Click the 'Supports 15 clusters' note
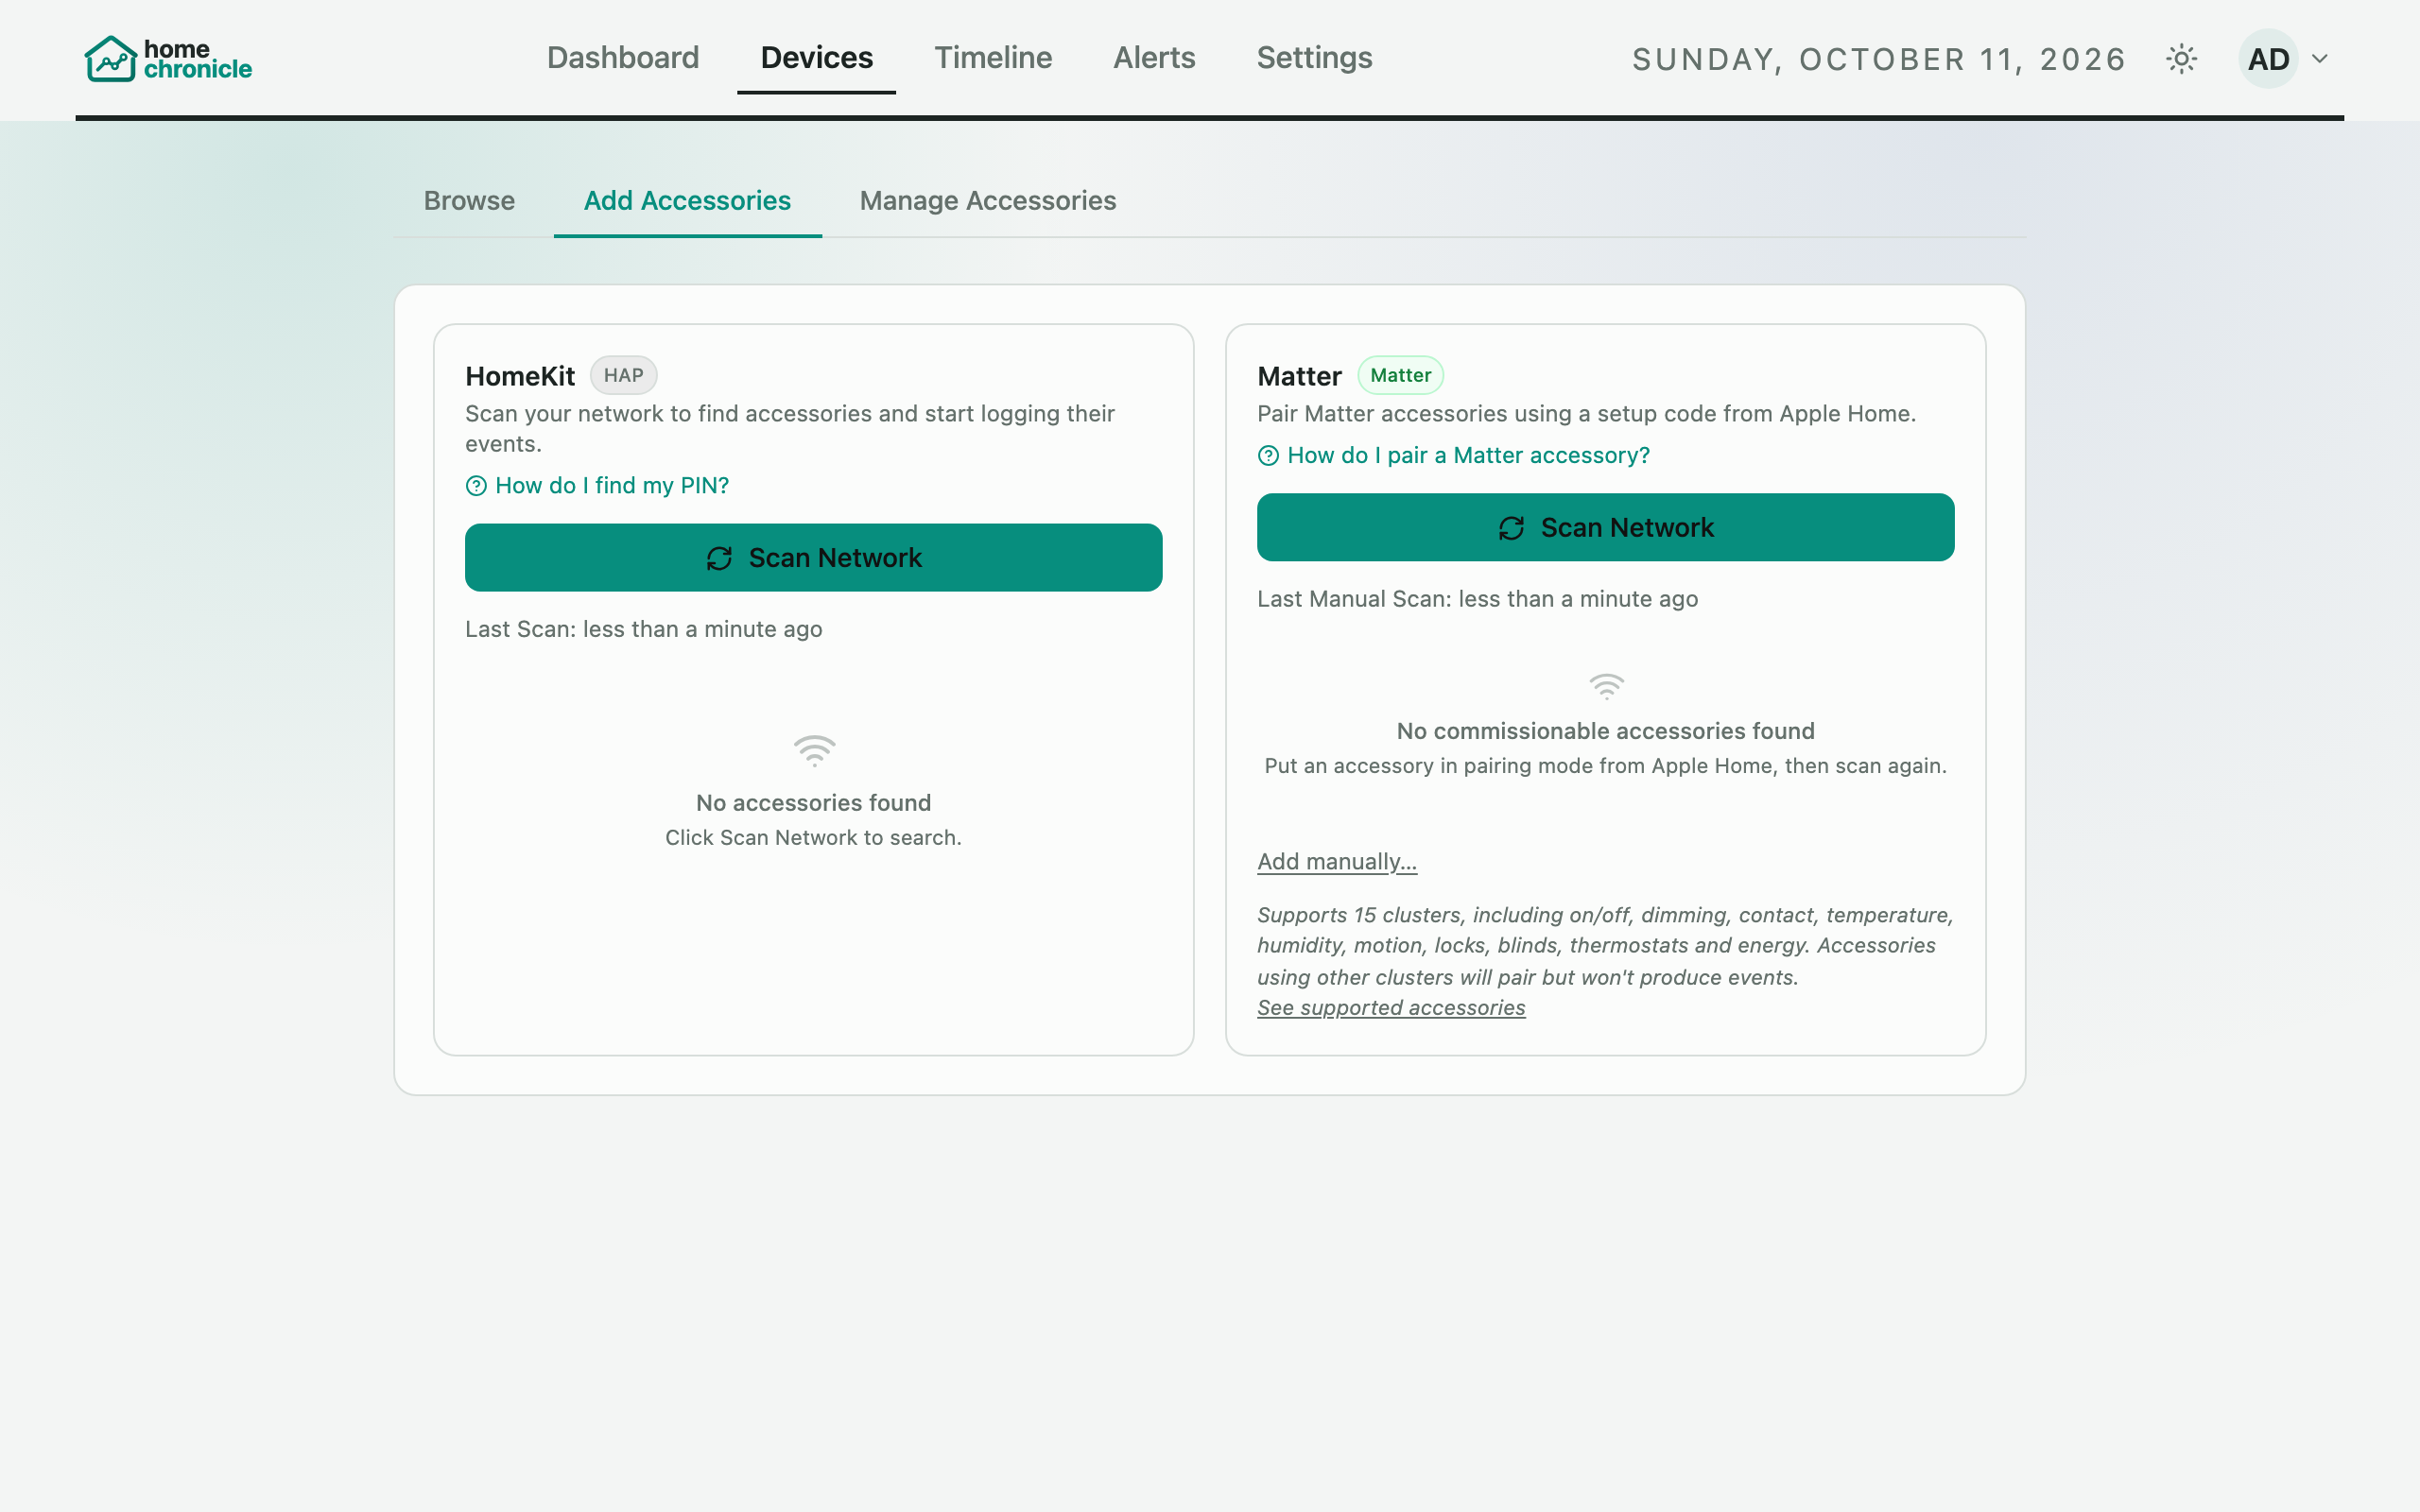 coord(1605,946)
